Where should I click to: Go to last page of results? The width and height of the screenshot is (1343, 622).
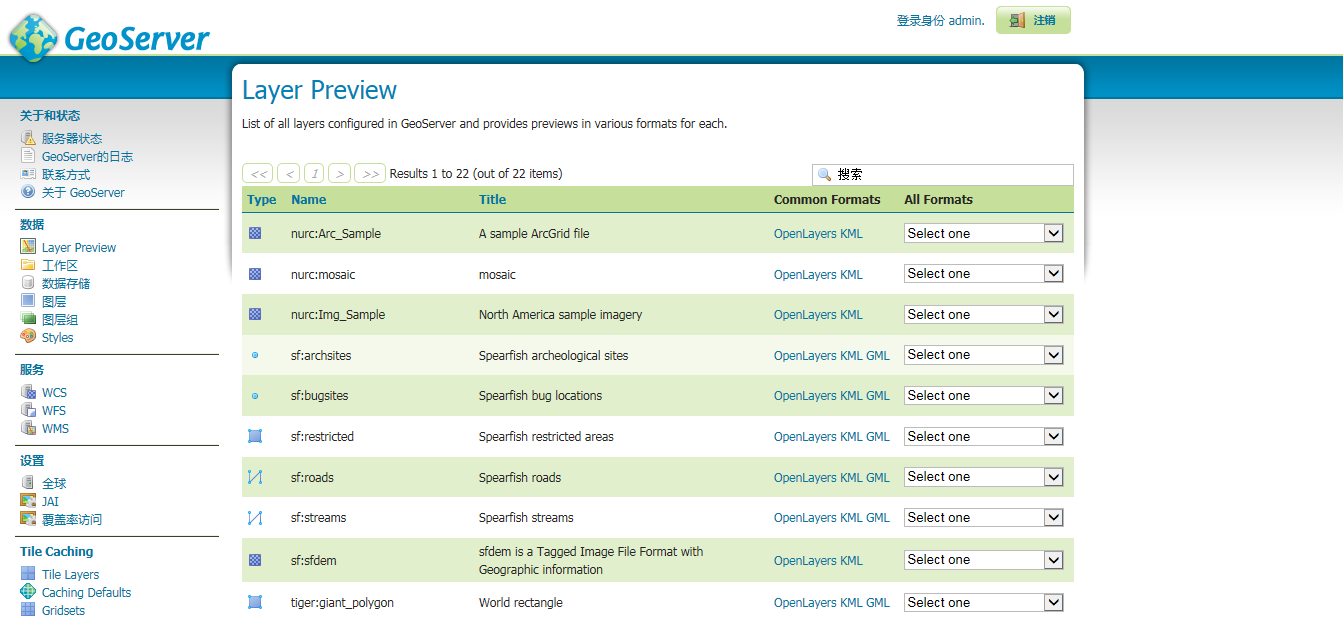click(x=370, y=174)
